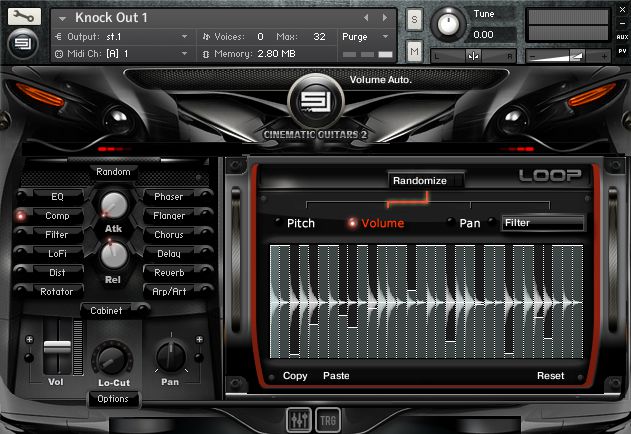631x434 pixels.
Task: Select previous instrument preset arrow
Action: [366, 18]
